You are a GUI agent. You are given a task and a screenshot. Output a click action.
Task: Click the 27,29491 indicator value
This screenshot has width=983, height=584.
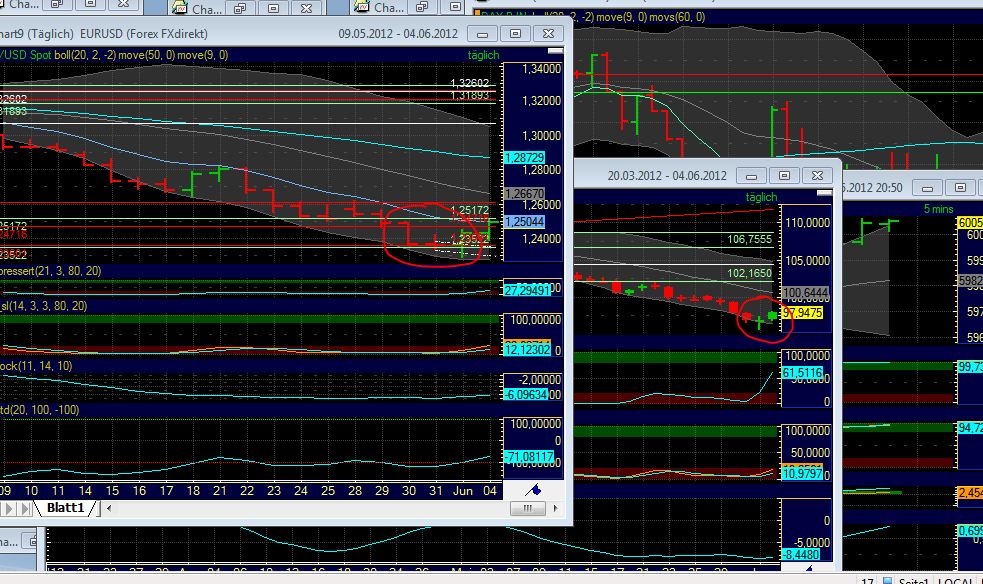click(527, 290)
